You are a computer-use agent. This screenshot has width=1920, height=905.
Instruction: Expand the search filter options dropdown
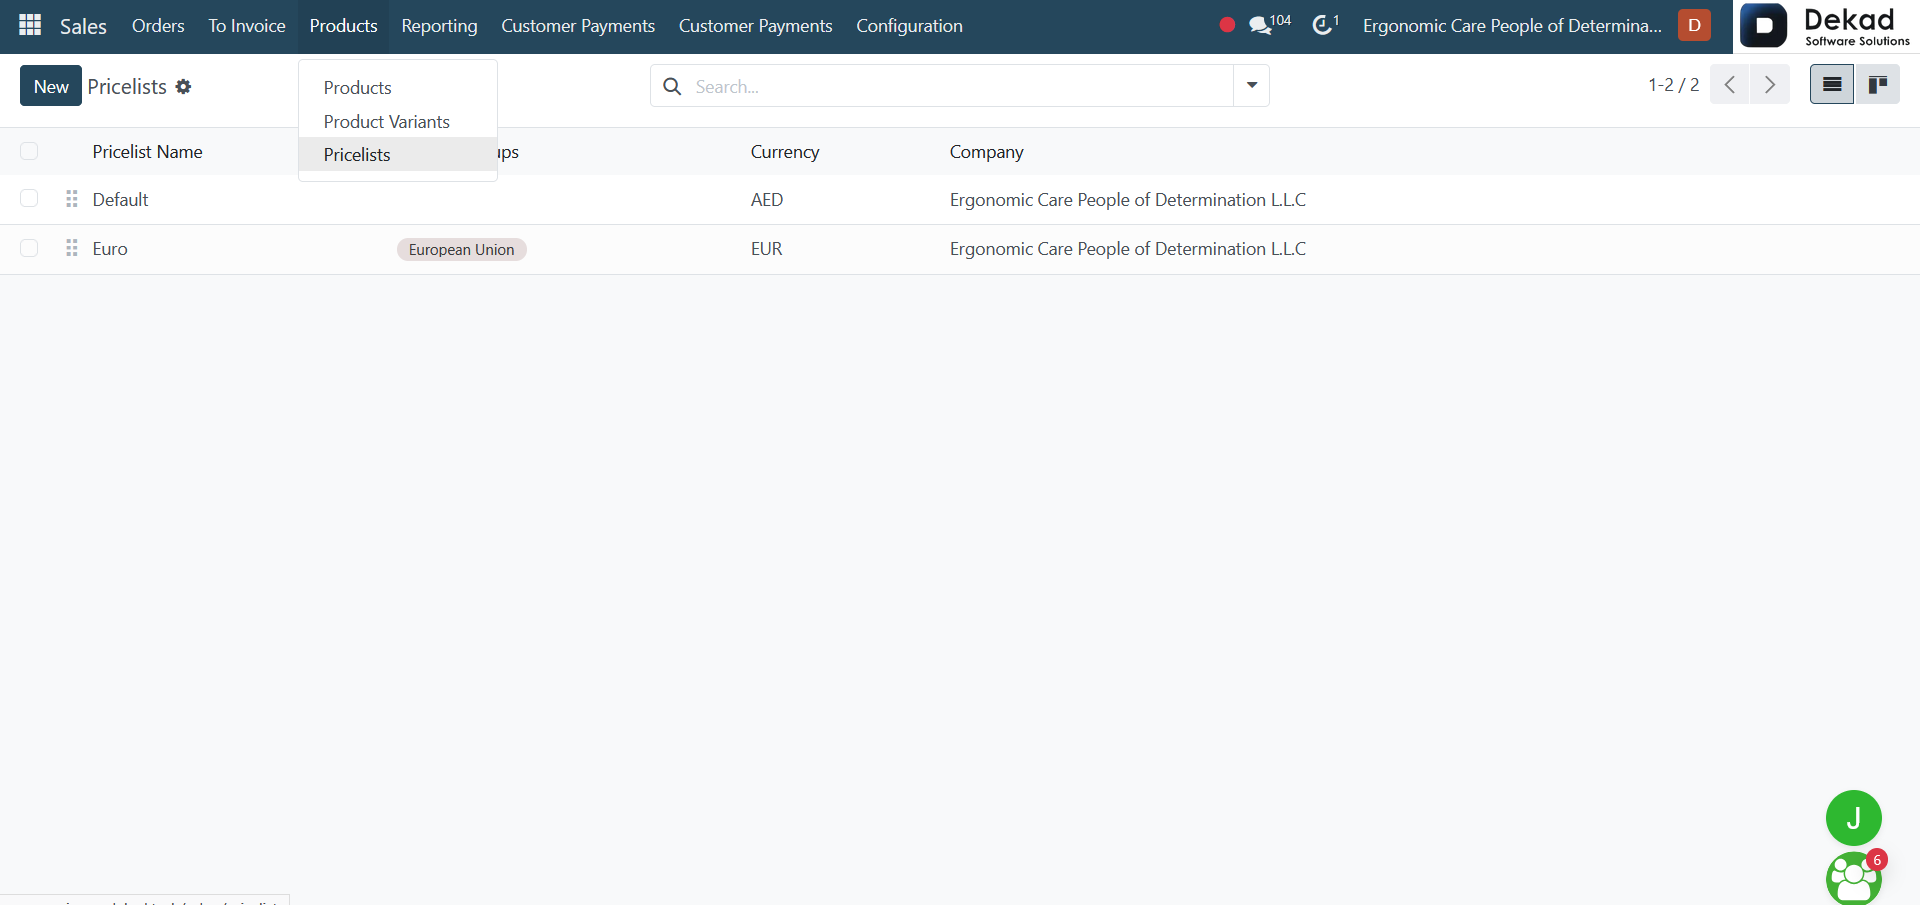coord(1251,86)
